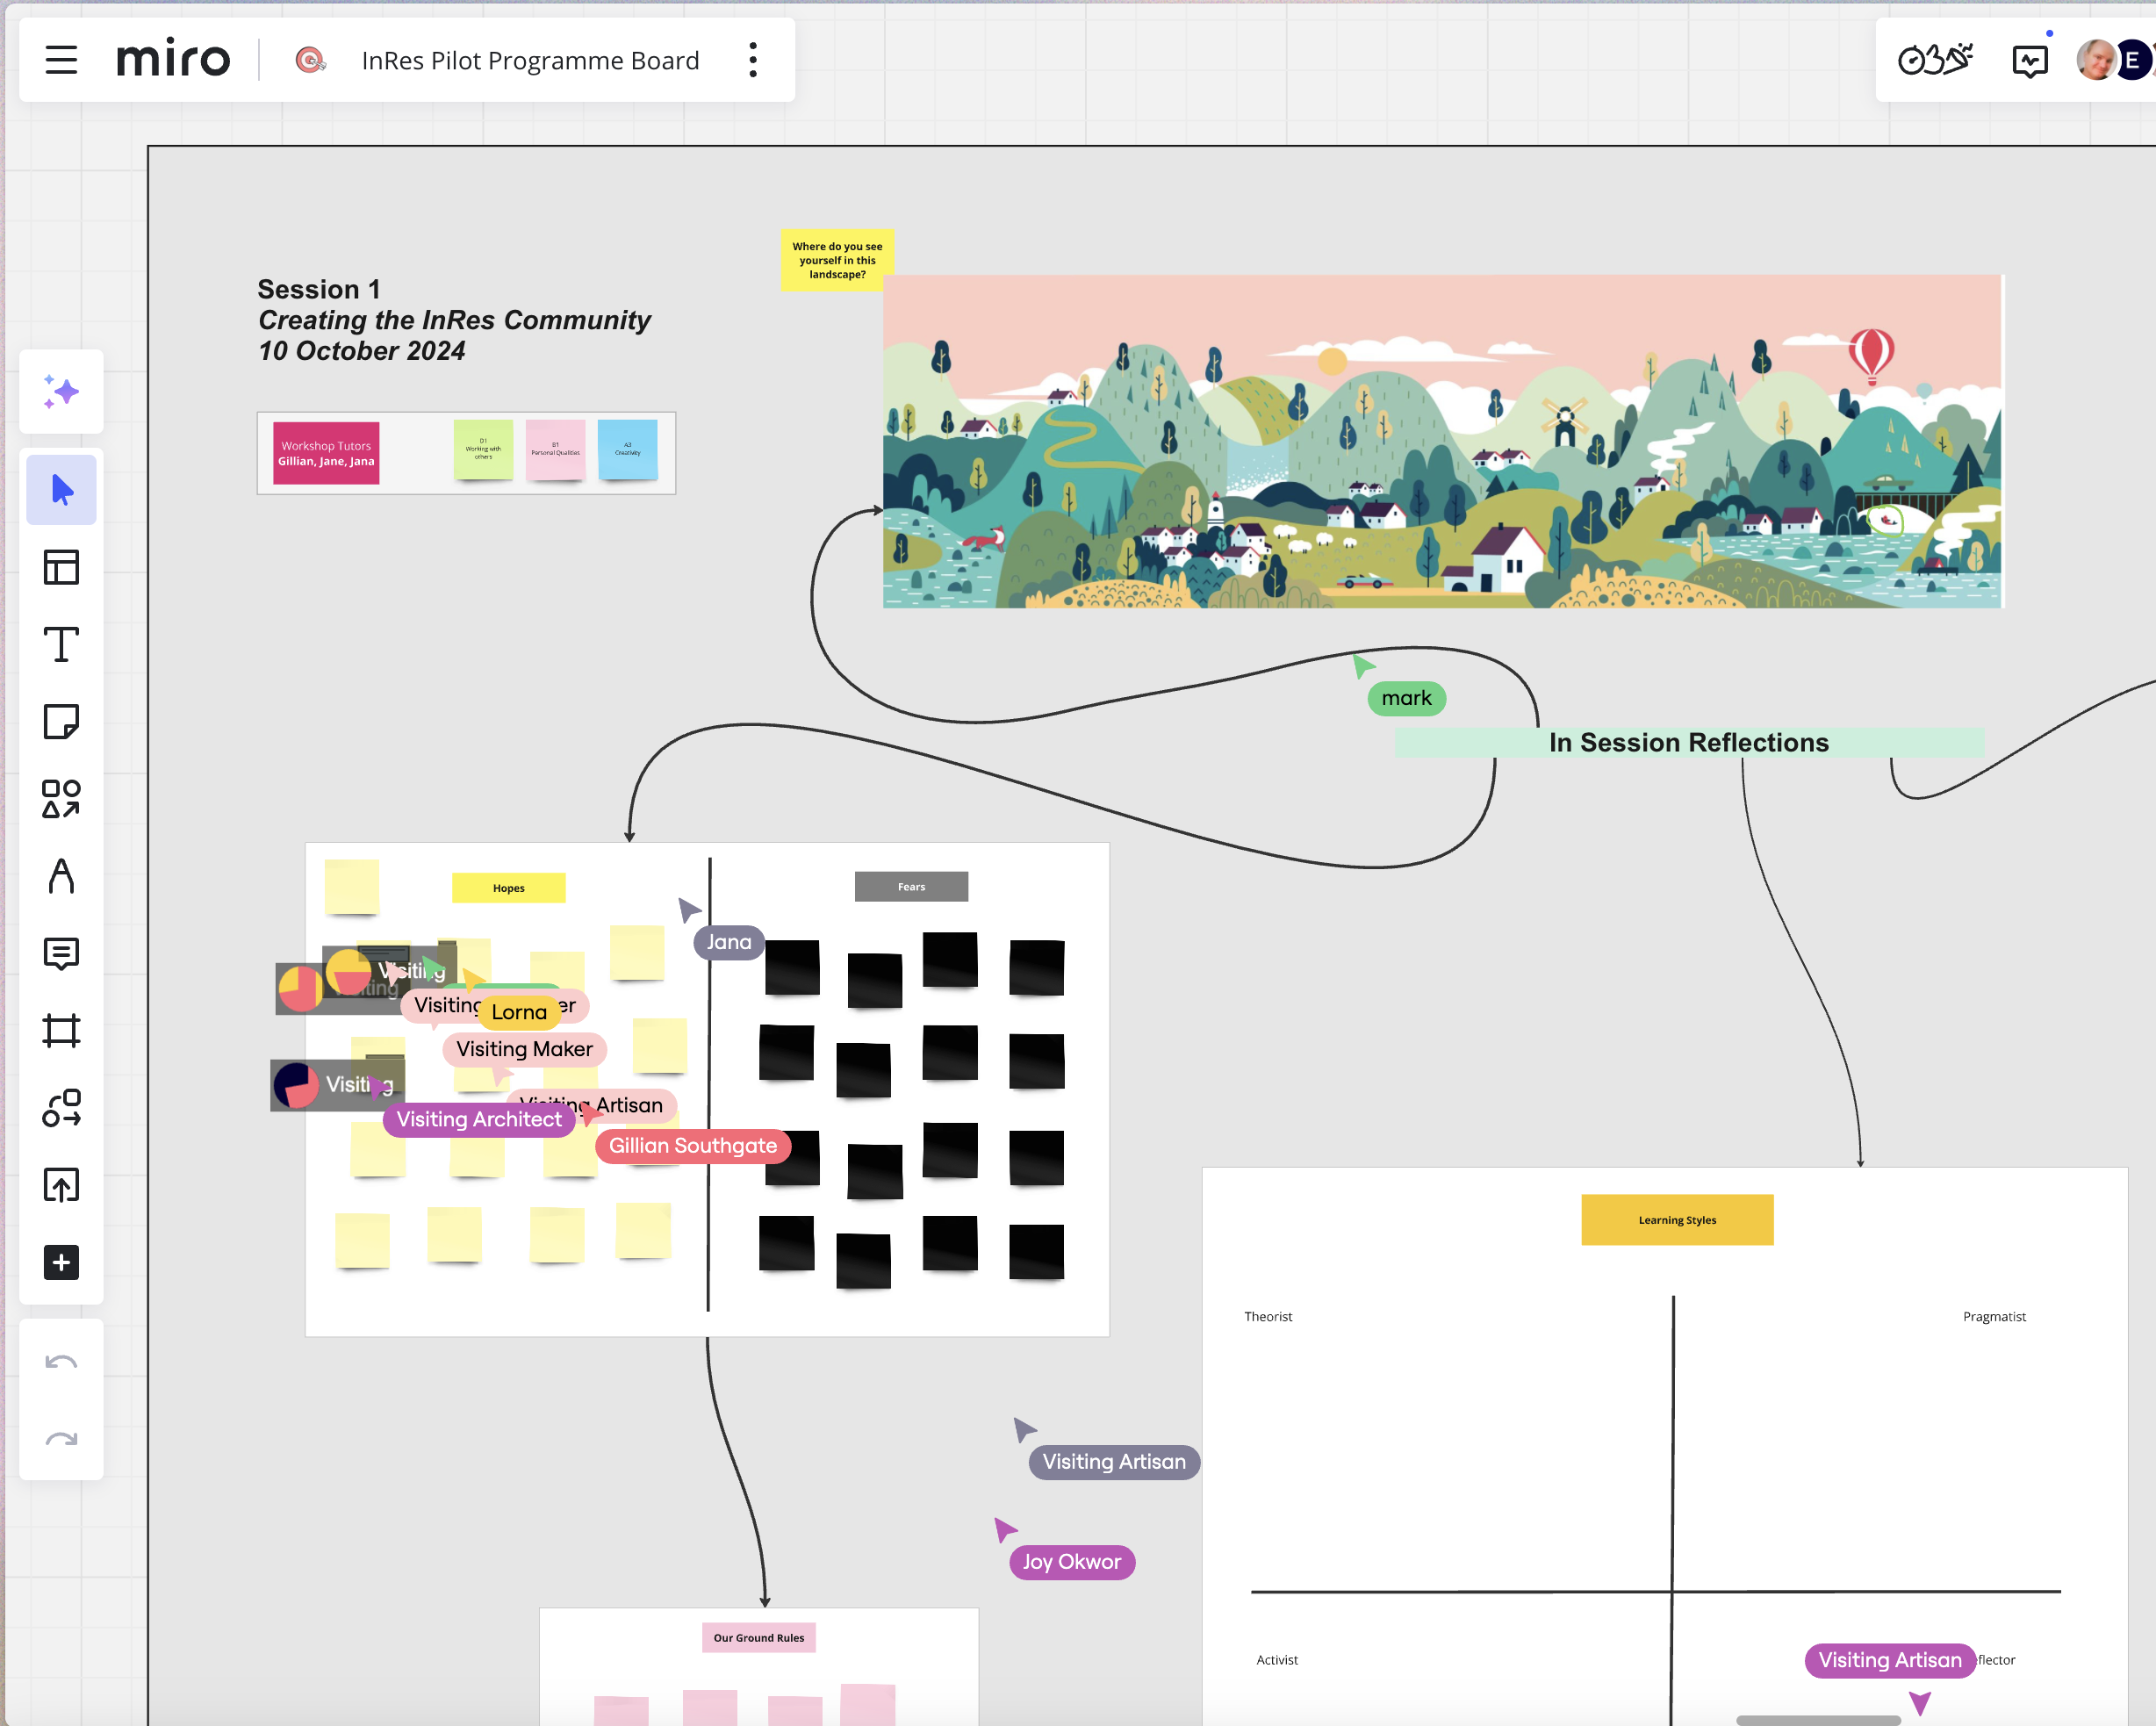The image size is (2156, 1726).
Task: Click the Miro AI sparkle tool
Action: click(x=61, y=392)
